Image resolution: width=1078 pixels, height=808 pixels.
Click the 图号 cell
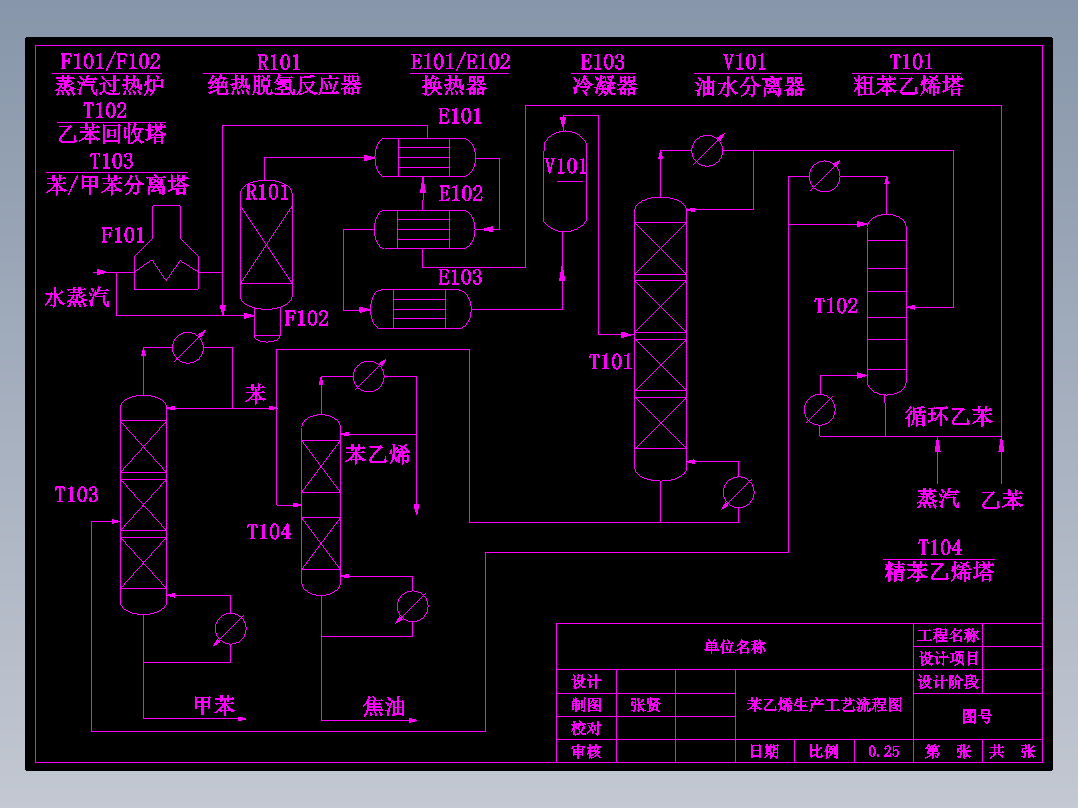(x=977, y=717)
